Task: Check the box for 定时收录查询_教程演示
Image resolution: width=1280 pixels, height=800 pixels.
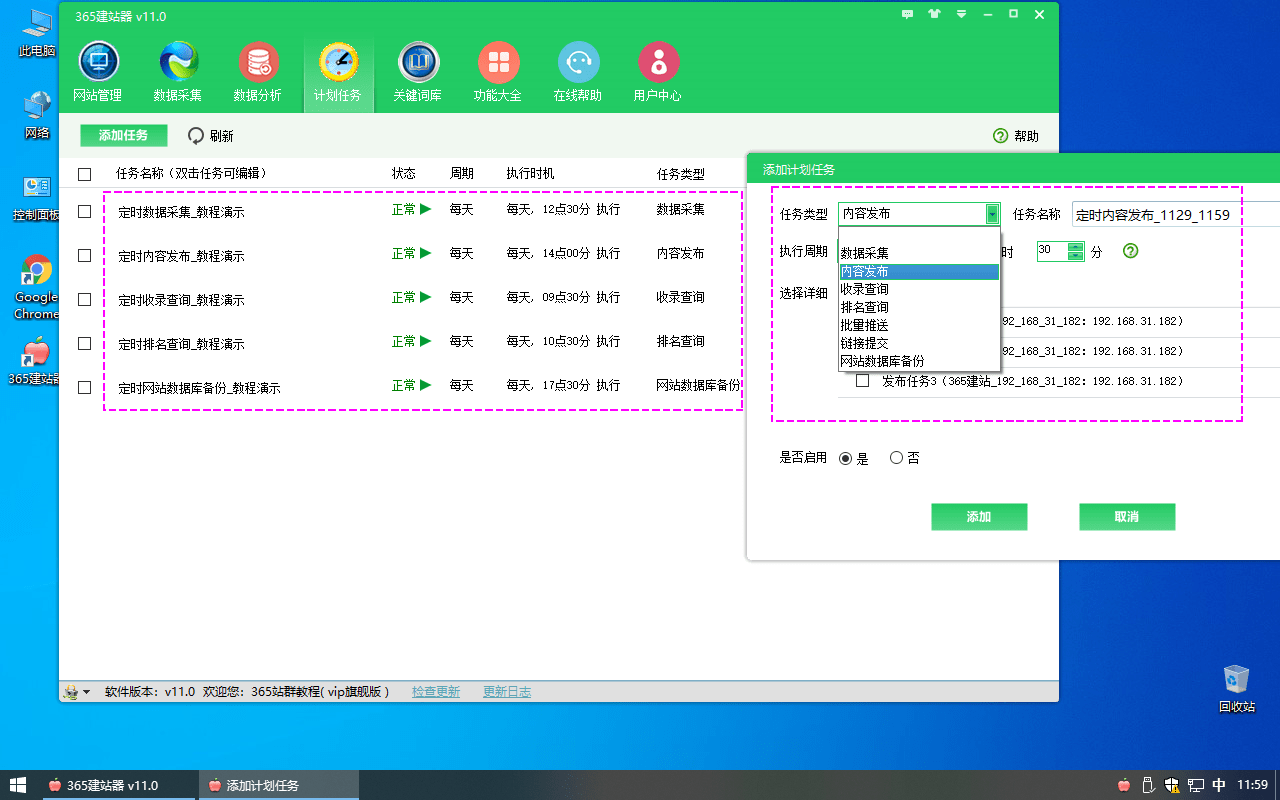Action: (x=84, y=299)
